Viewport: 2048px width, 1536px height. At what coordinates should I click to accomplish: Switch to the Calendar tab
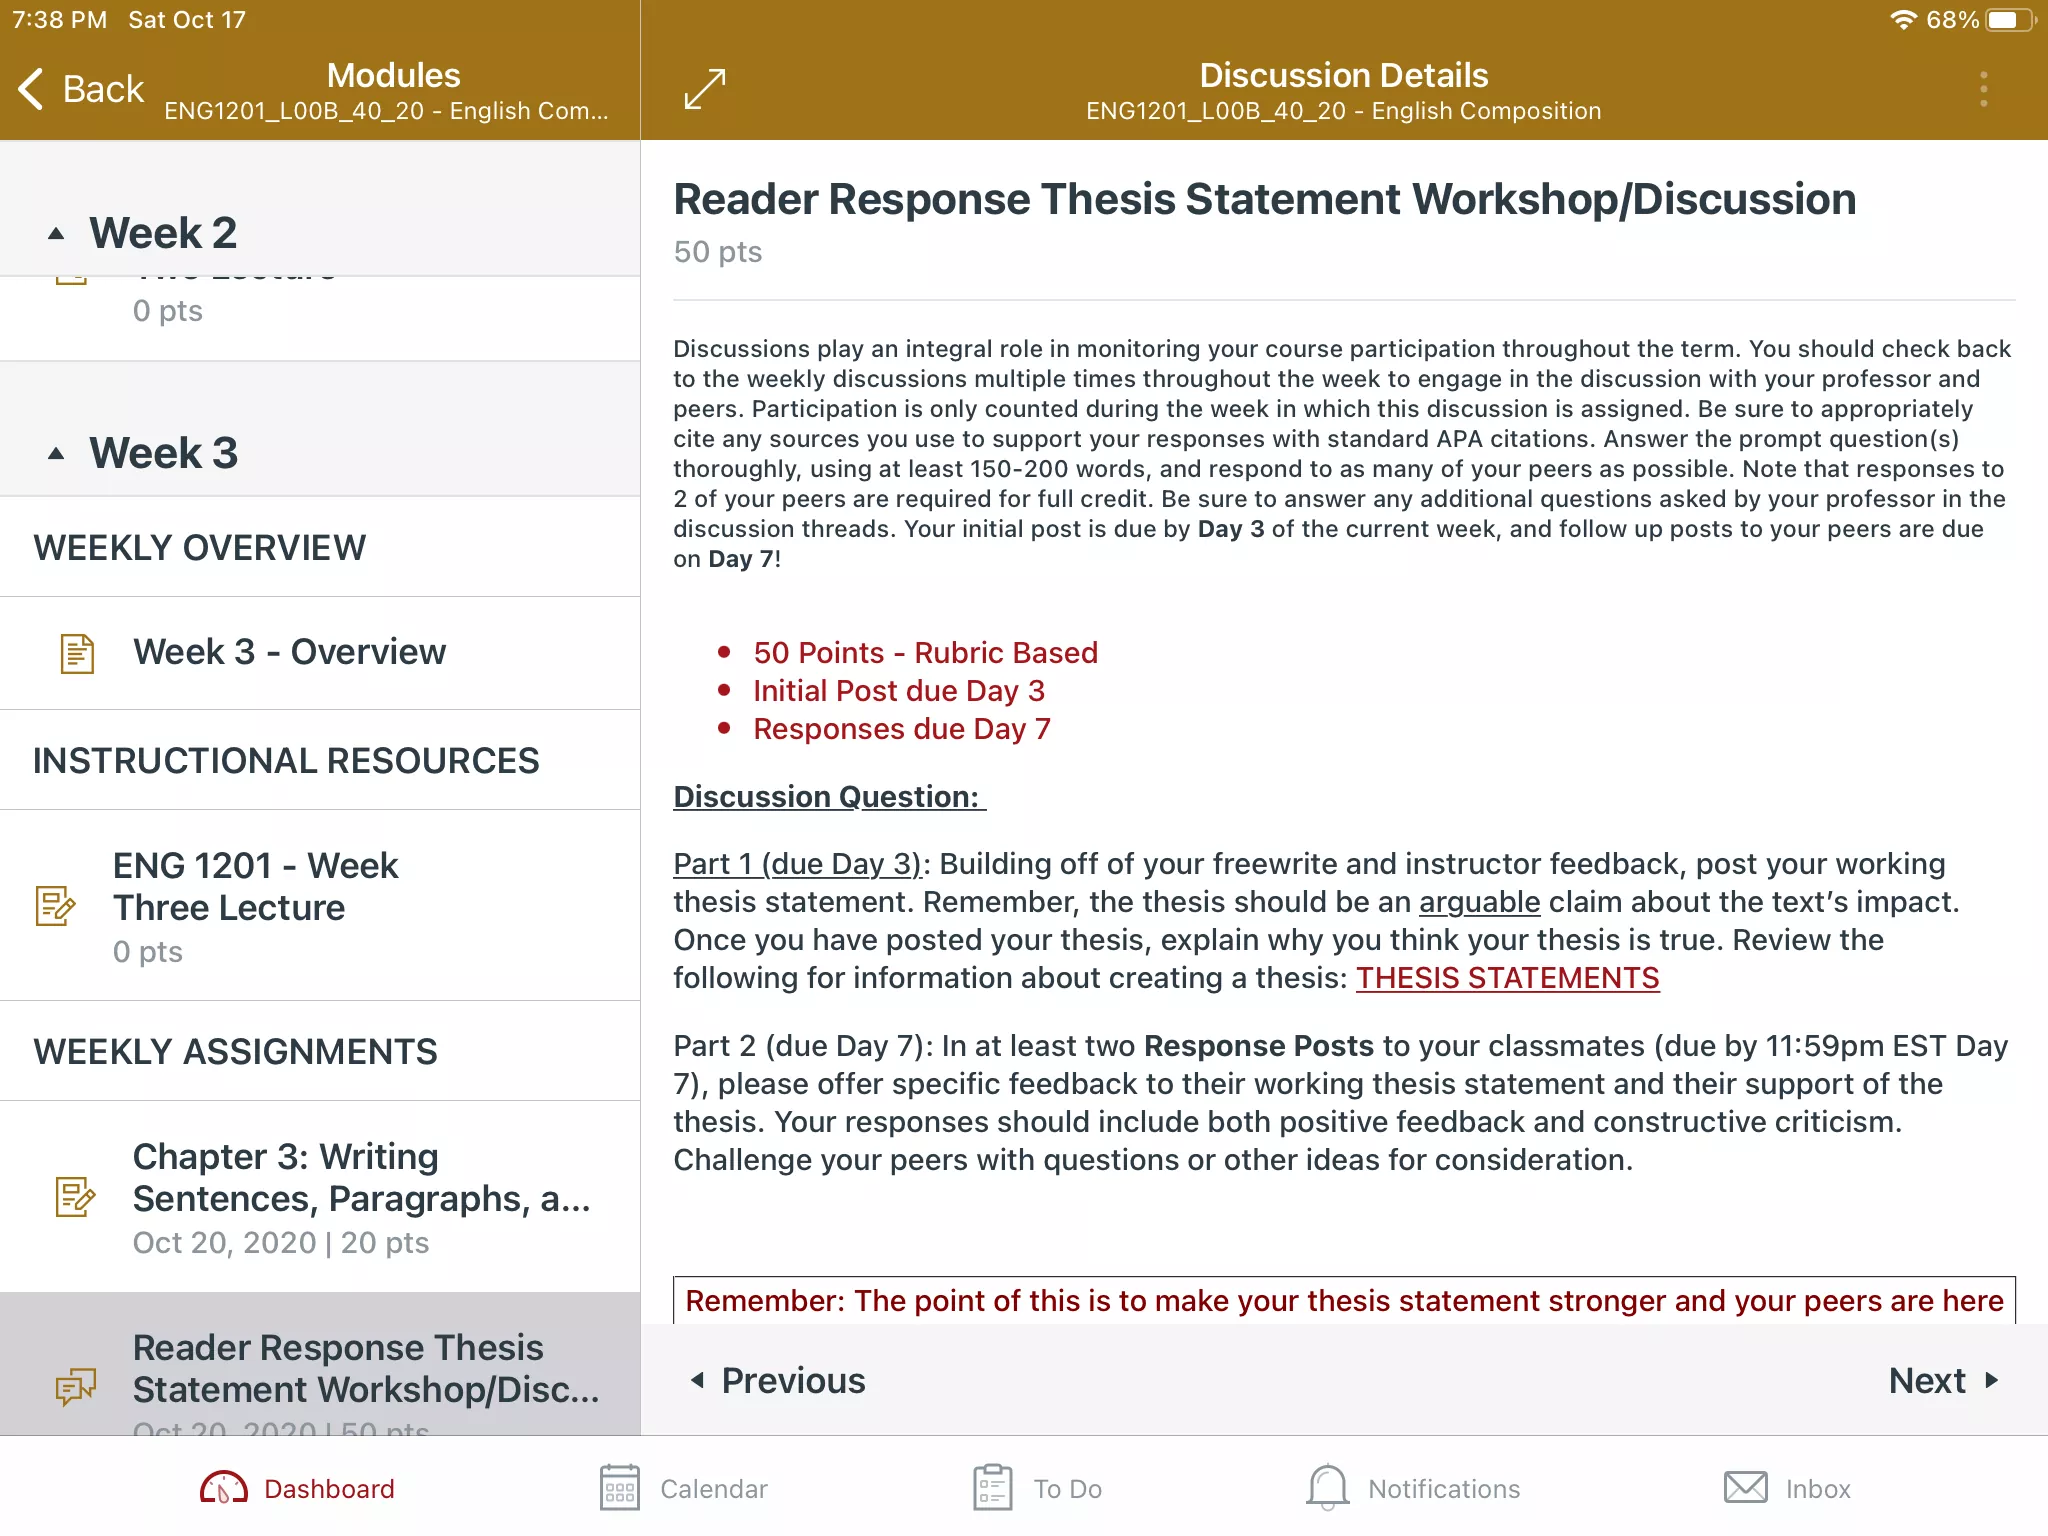(x=684, y=1488)
